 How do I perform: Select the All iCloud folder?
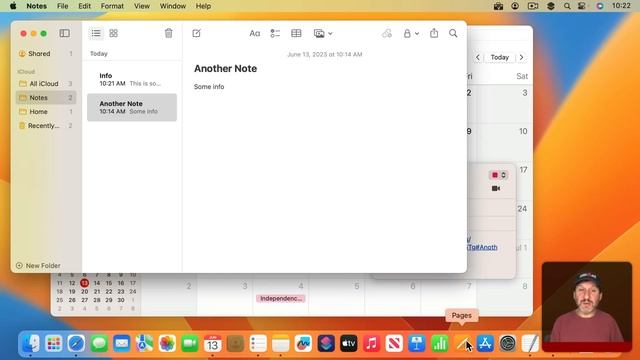46,84
